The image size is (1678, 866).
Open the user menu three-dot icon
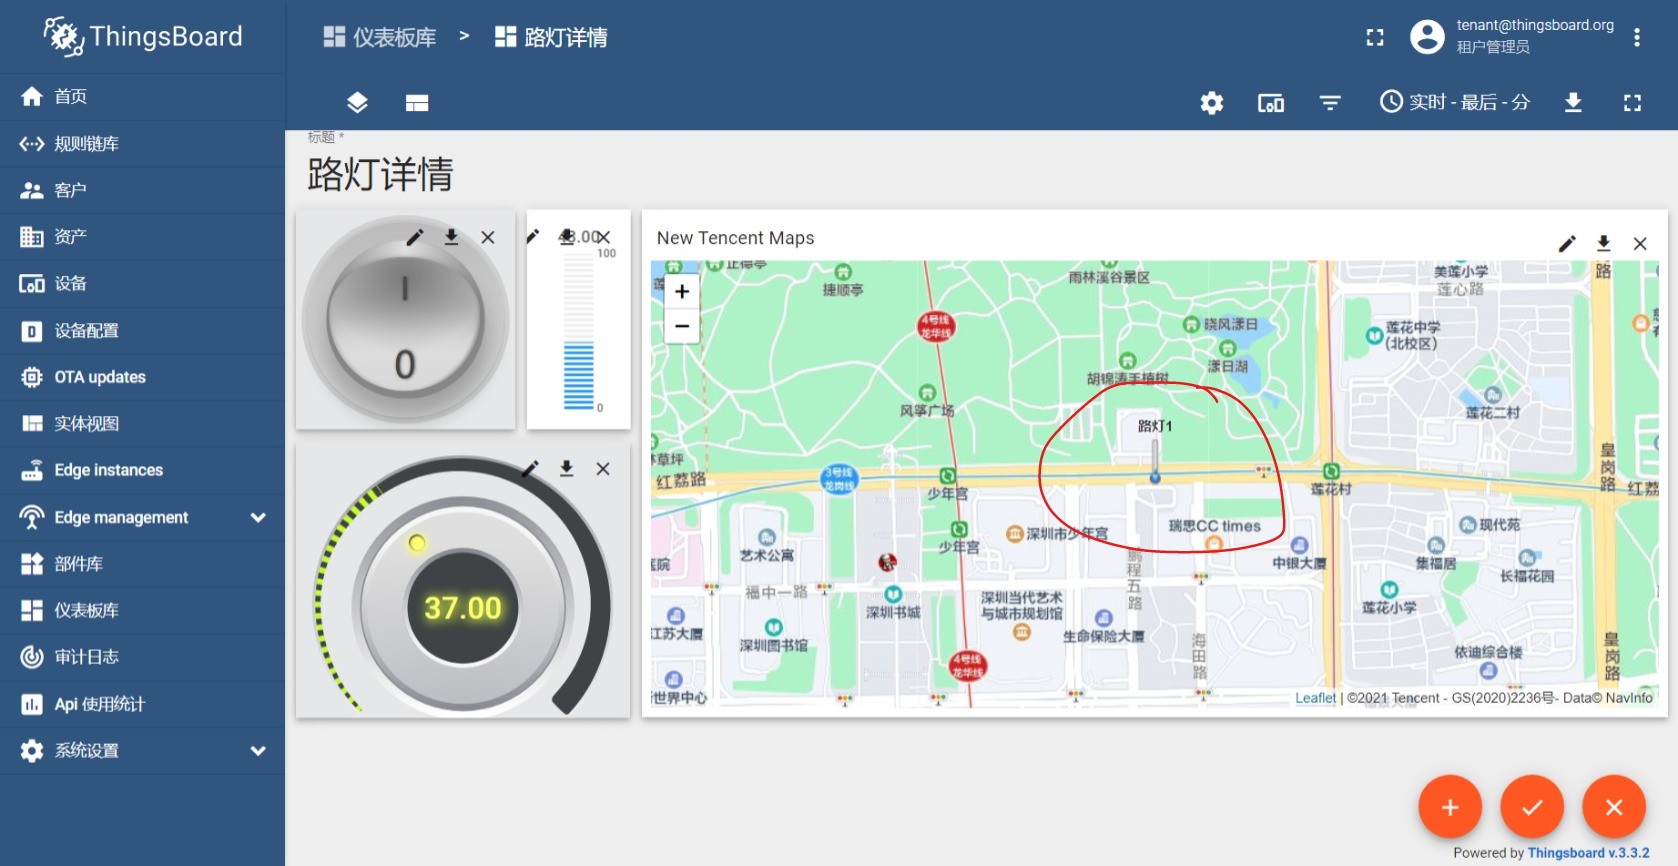click(1637, 37)
